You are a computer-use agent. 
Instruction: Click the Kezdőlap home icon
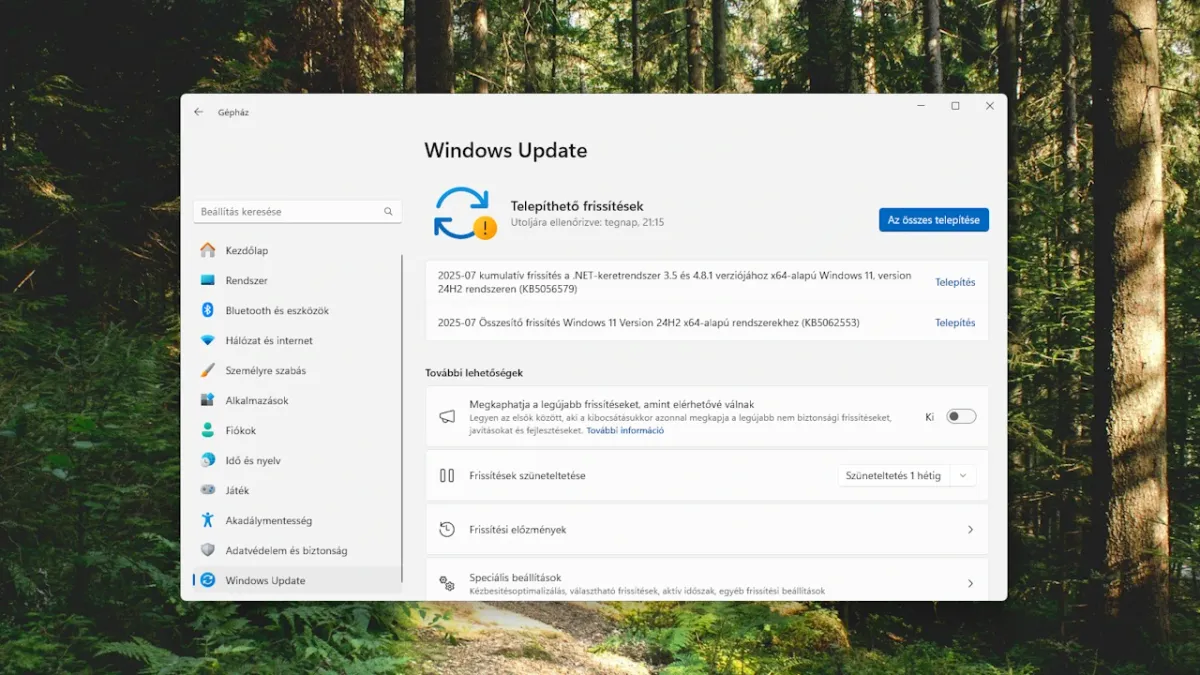(x=208, y=250)
